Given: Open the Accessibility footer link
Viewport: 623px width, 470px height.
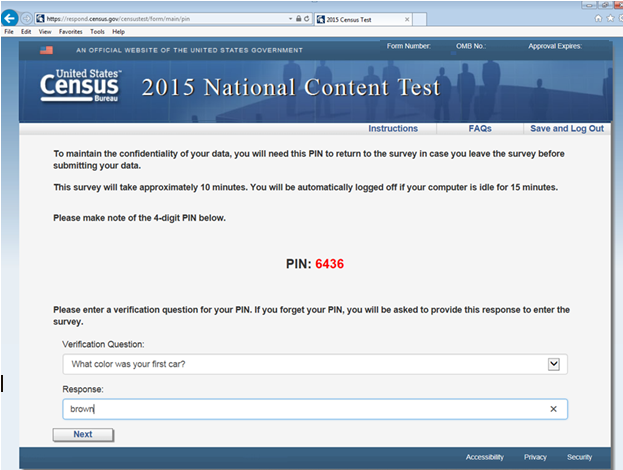Looking at the screenshot, I should point(484,457).
